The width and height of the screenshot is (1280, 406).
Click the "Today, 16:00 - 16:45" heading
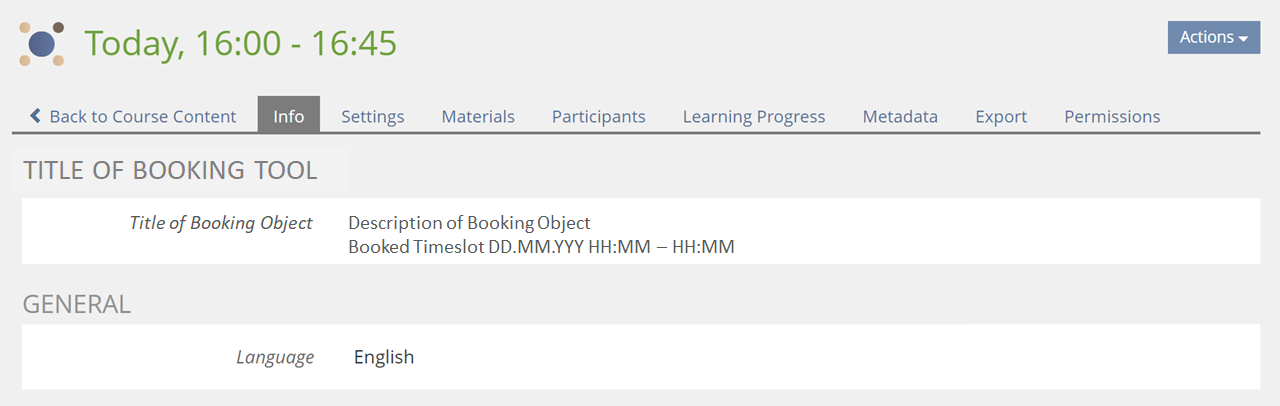tap(240, 43)
